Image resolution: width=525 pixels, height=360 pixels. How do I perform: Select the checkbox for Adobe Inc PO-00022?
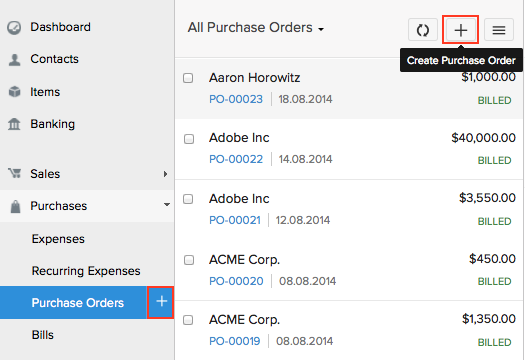tap(189, 139)
